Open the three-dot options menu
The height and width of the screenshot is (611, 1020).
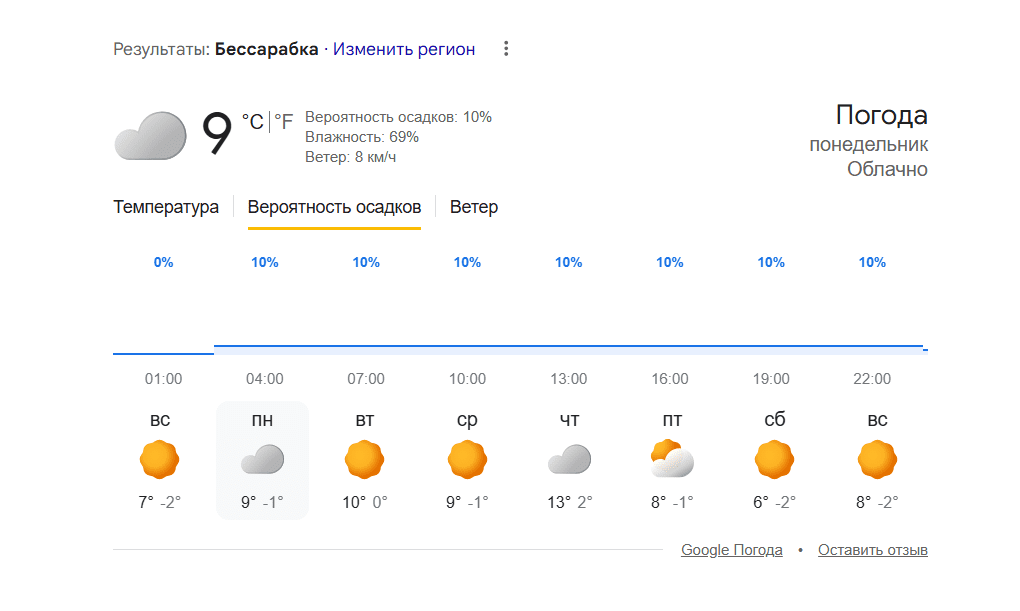click(x=506, y=49)
